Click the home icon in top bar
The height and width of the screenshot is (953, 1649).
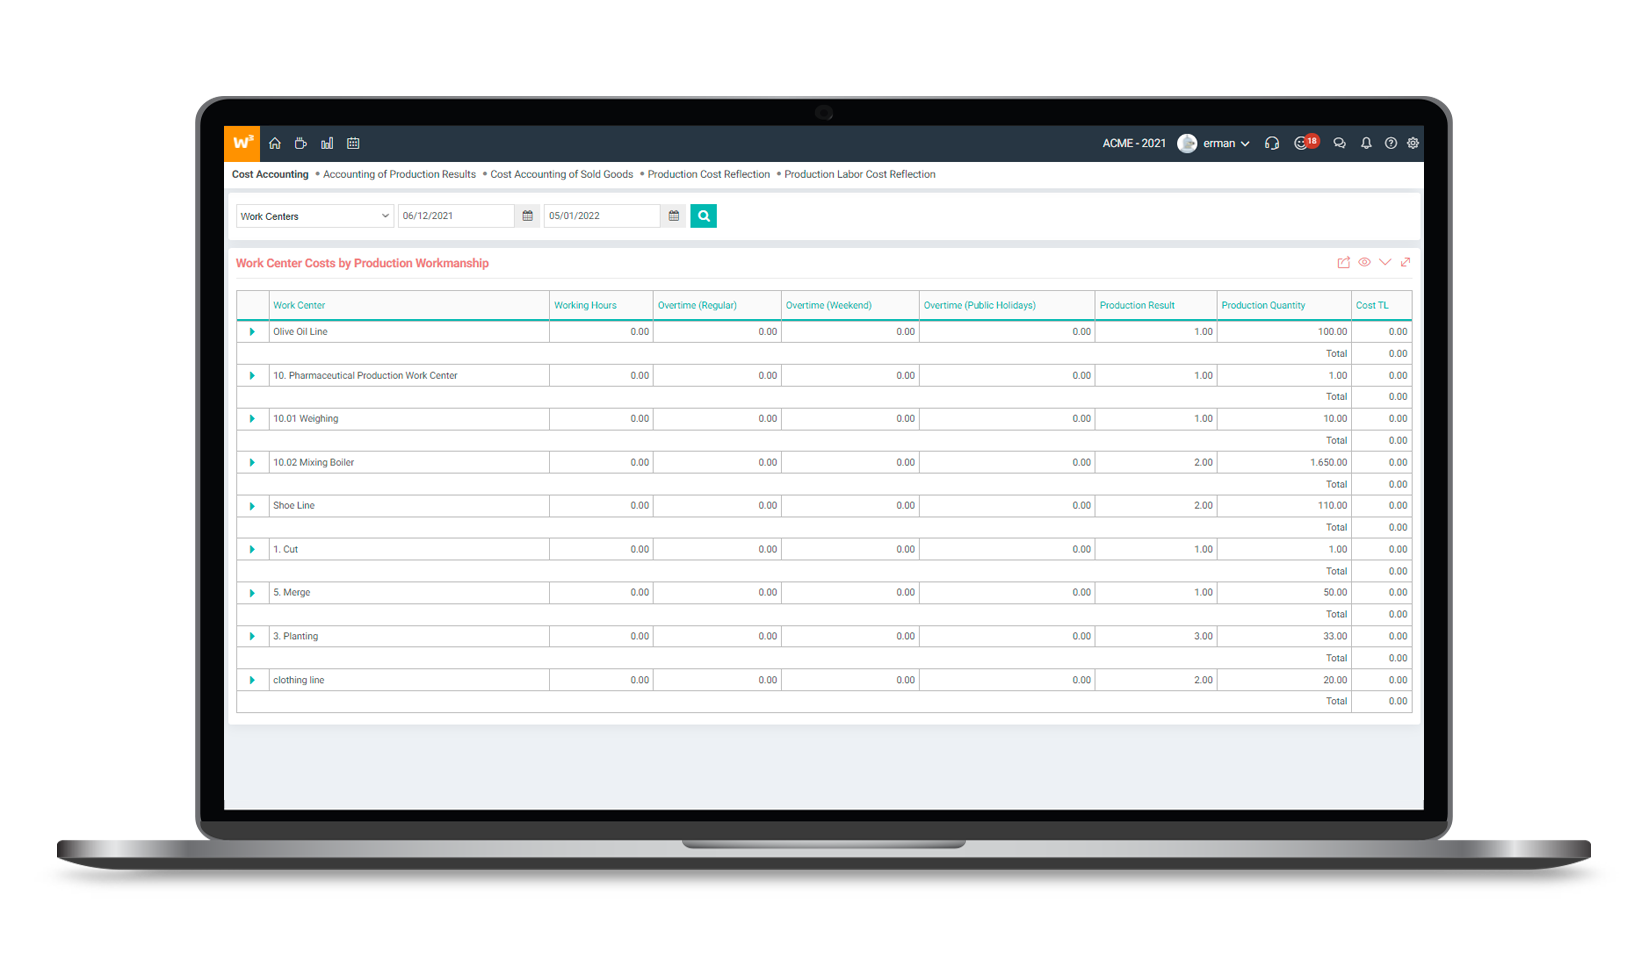click(275, 143)
